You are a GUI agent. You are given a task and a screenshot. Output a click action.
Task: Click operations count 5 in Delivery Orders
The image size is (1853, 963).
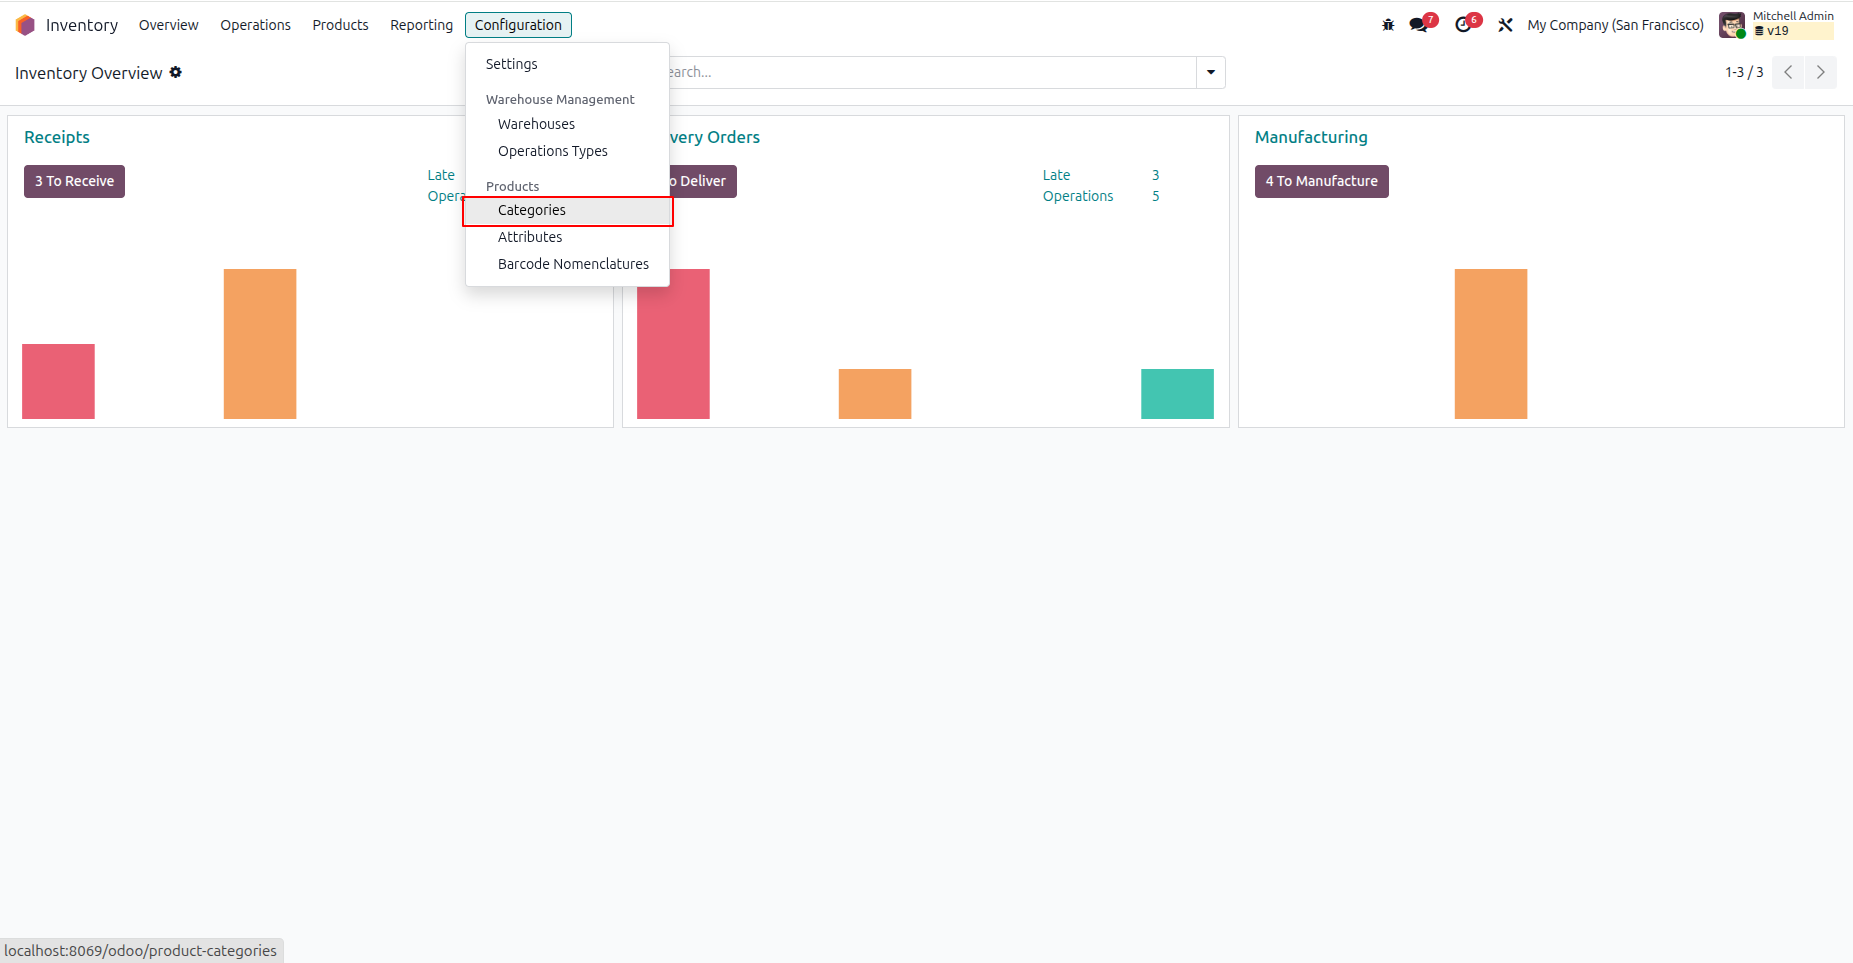point(1156,196)
